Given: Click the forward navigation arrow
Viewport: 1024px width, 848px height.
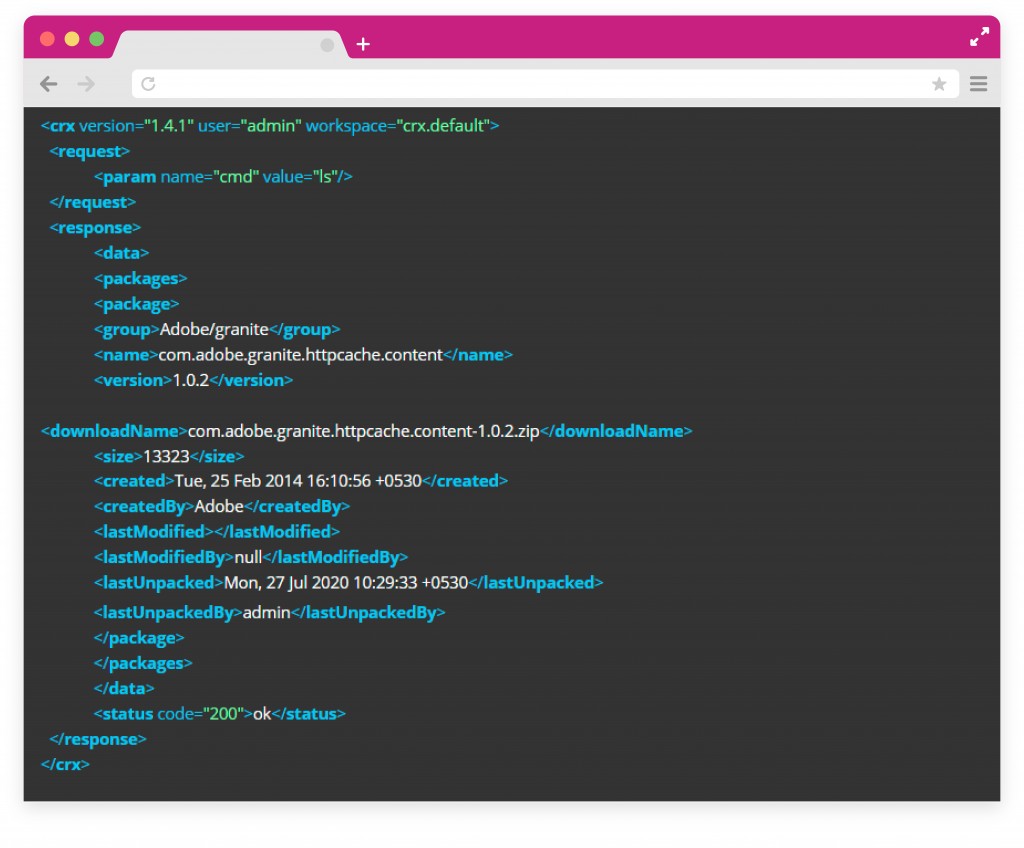Looking at the screenshot, I should 86,84.
